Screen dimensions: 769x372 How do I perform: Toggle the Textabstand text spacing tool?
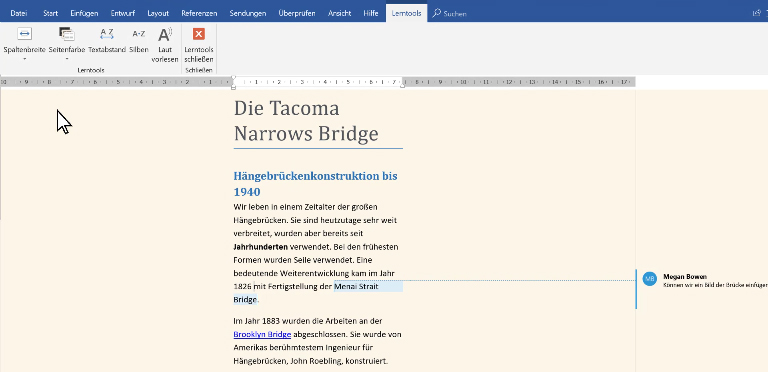point(107,40)
